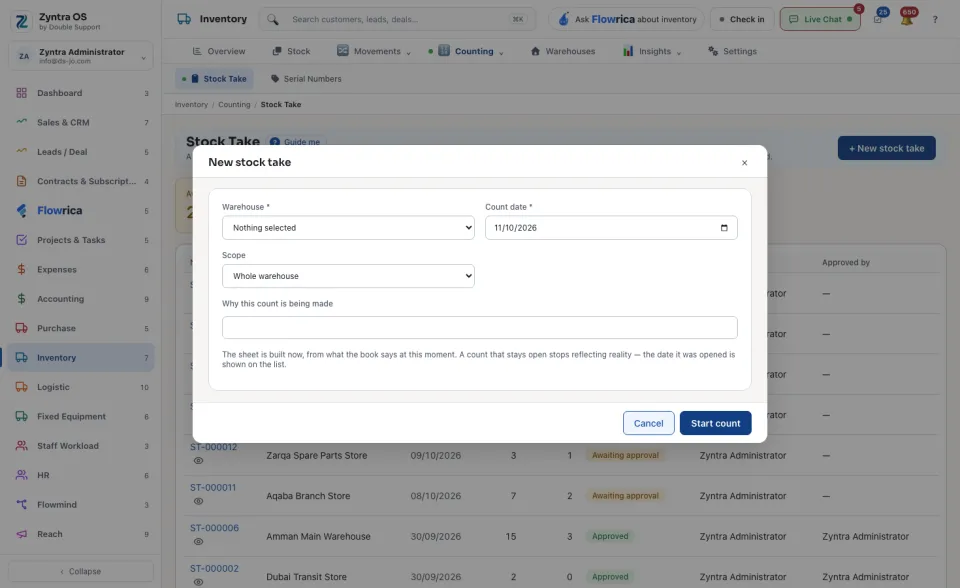
Task: Click the Flowmind sidebar icon
Action: (21, 505)
